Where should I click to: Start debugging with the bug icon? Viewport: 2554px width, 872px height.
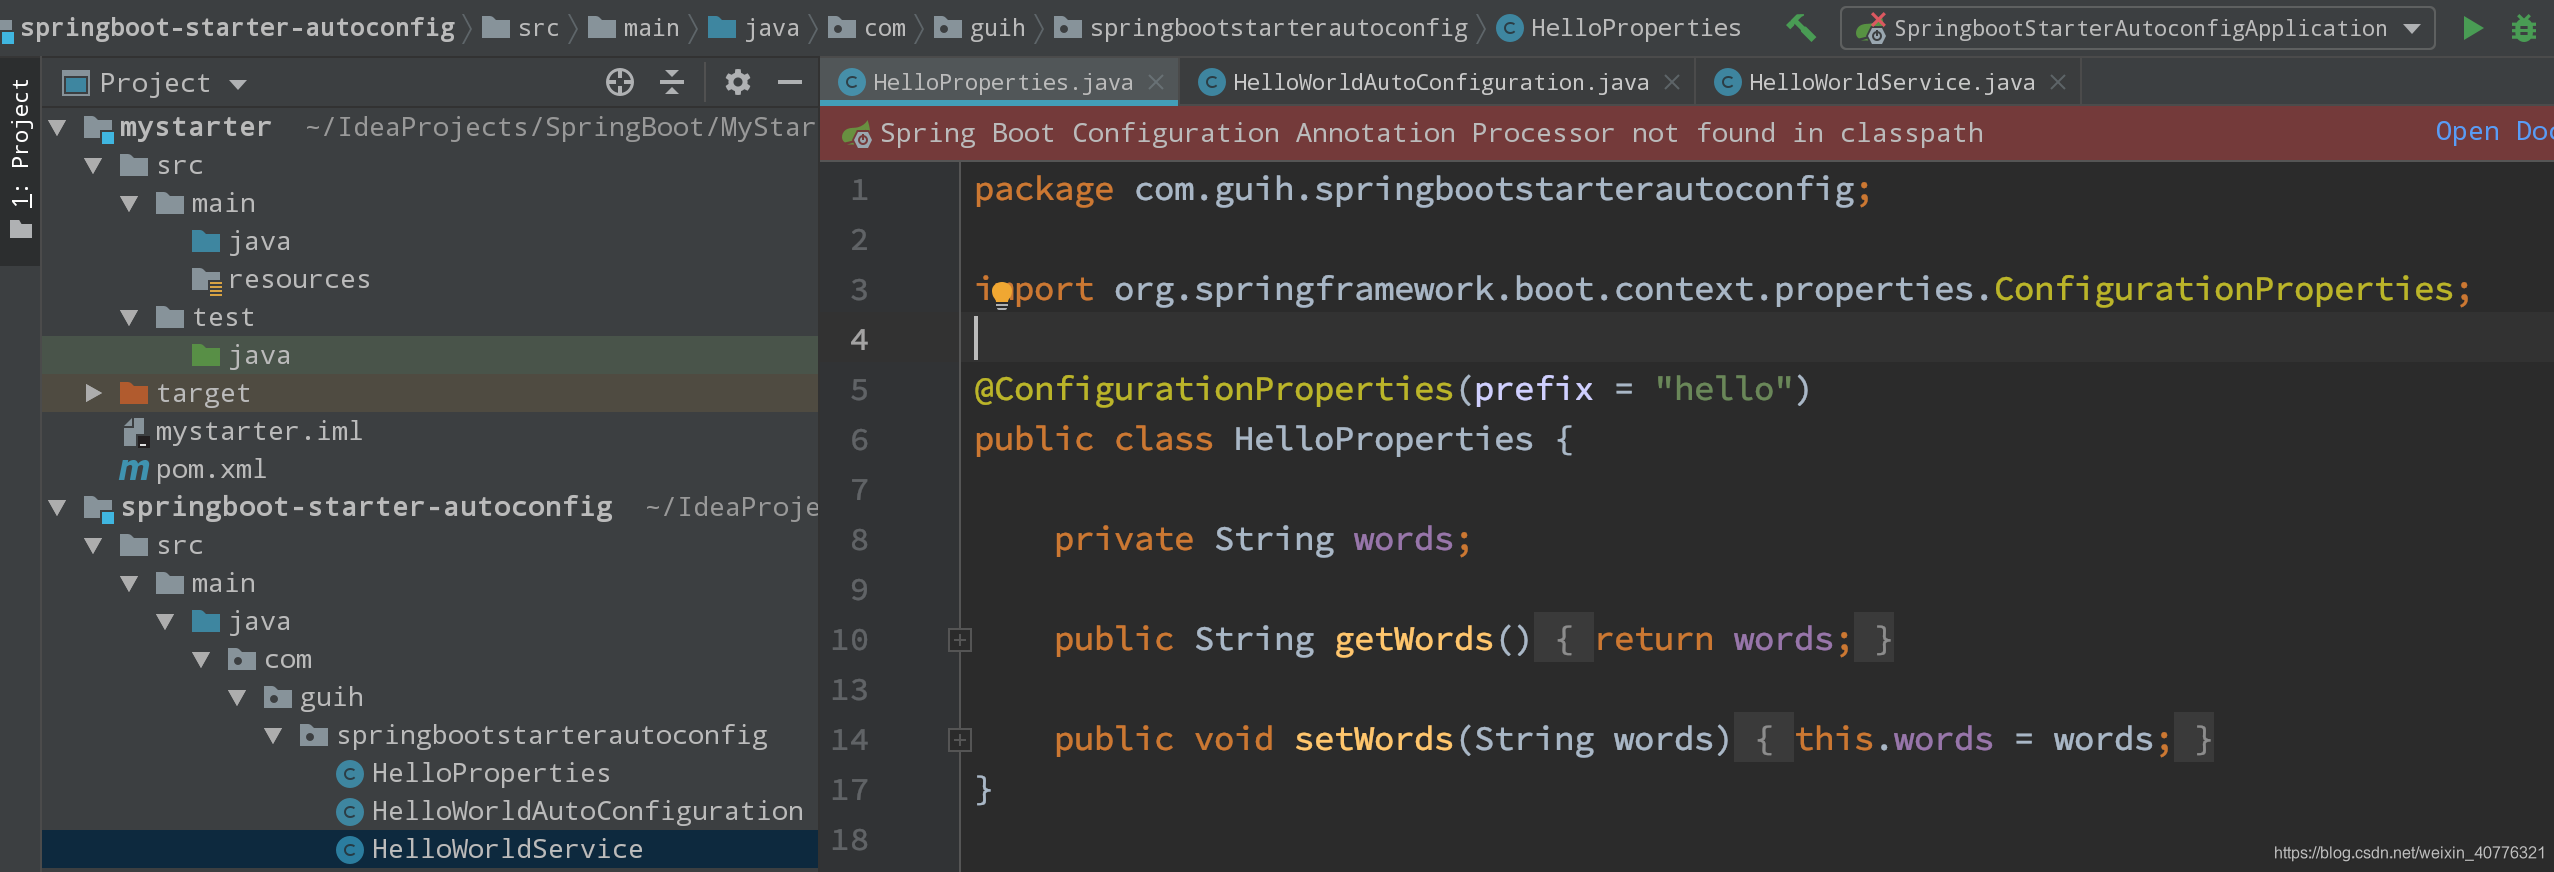click(2524, 28)
